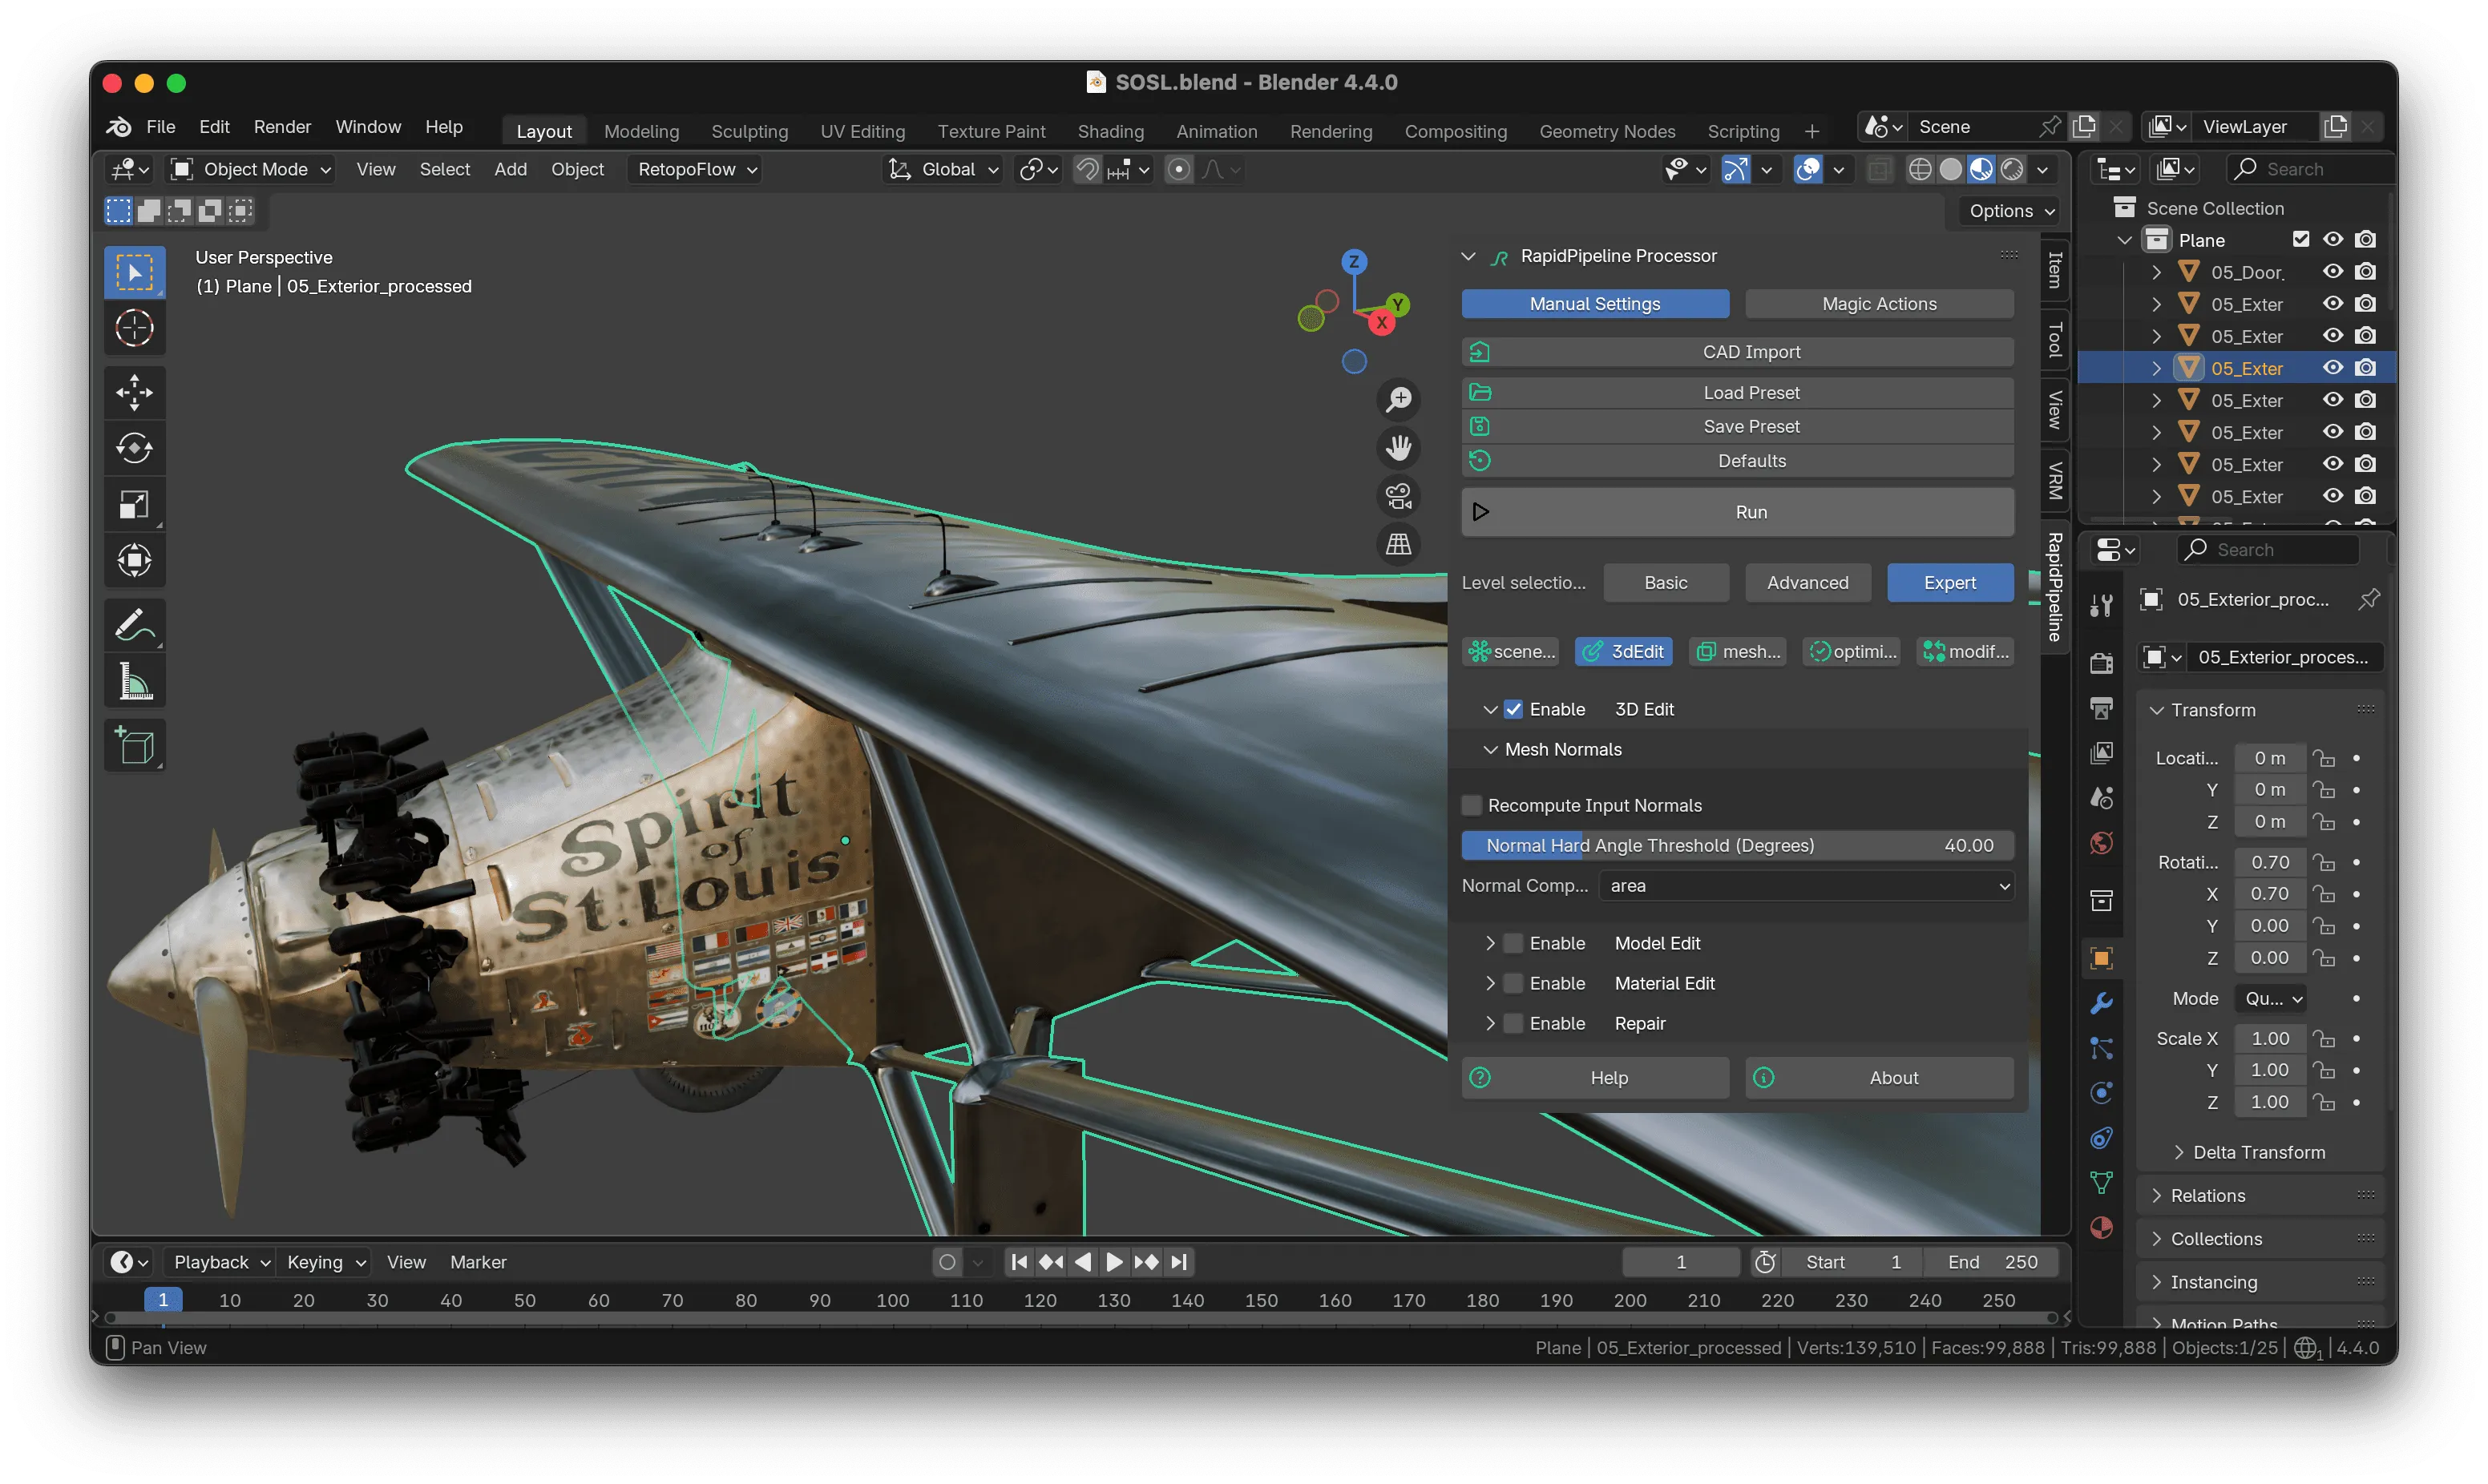Expand the Delta Transform section
The height and width of the screenshot is (1484, 2488).
pyautogui.click(x=2258, y=1152)
